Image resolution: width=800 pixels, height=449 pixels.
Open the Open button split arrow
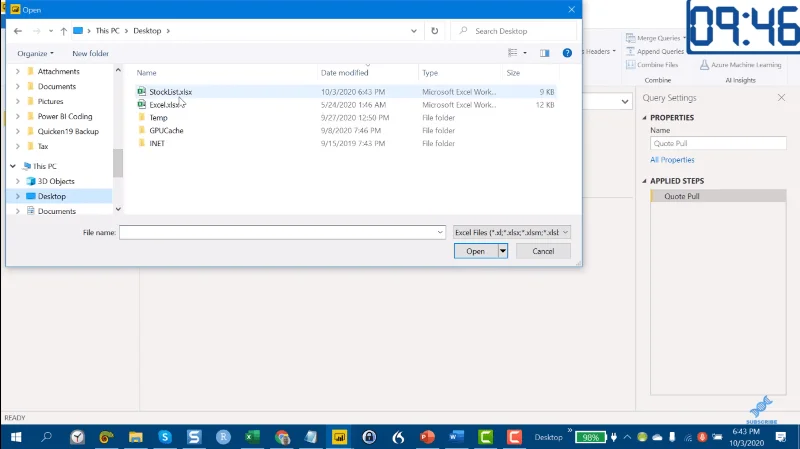pyautogui.click(x=503, y=251)
